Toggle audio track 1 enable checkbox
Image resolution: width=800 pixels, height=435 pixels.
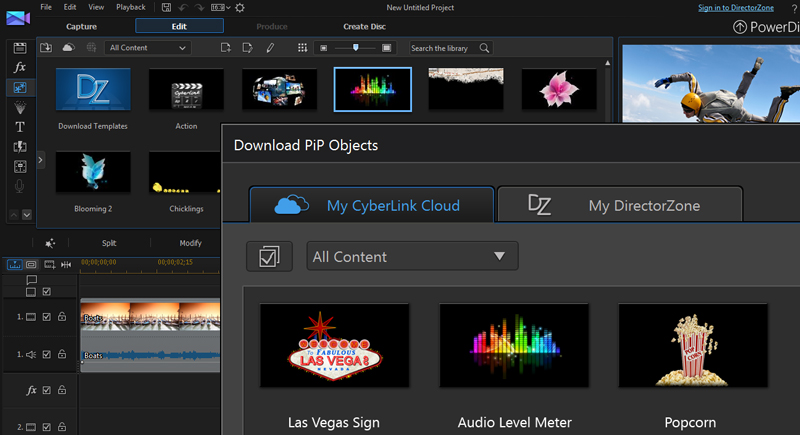(x=46, y=354)
